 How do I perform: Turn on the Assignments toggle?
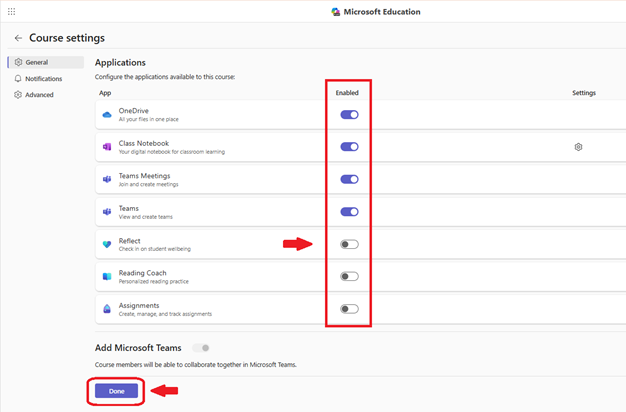(349, 309)
